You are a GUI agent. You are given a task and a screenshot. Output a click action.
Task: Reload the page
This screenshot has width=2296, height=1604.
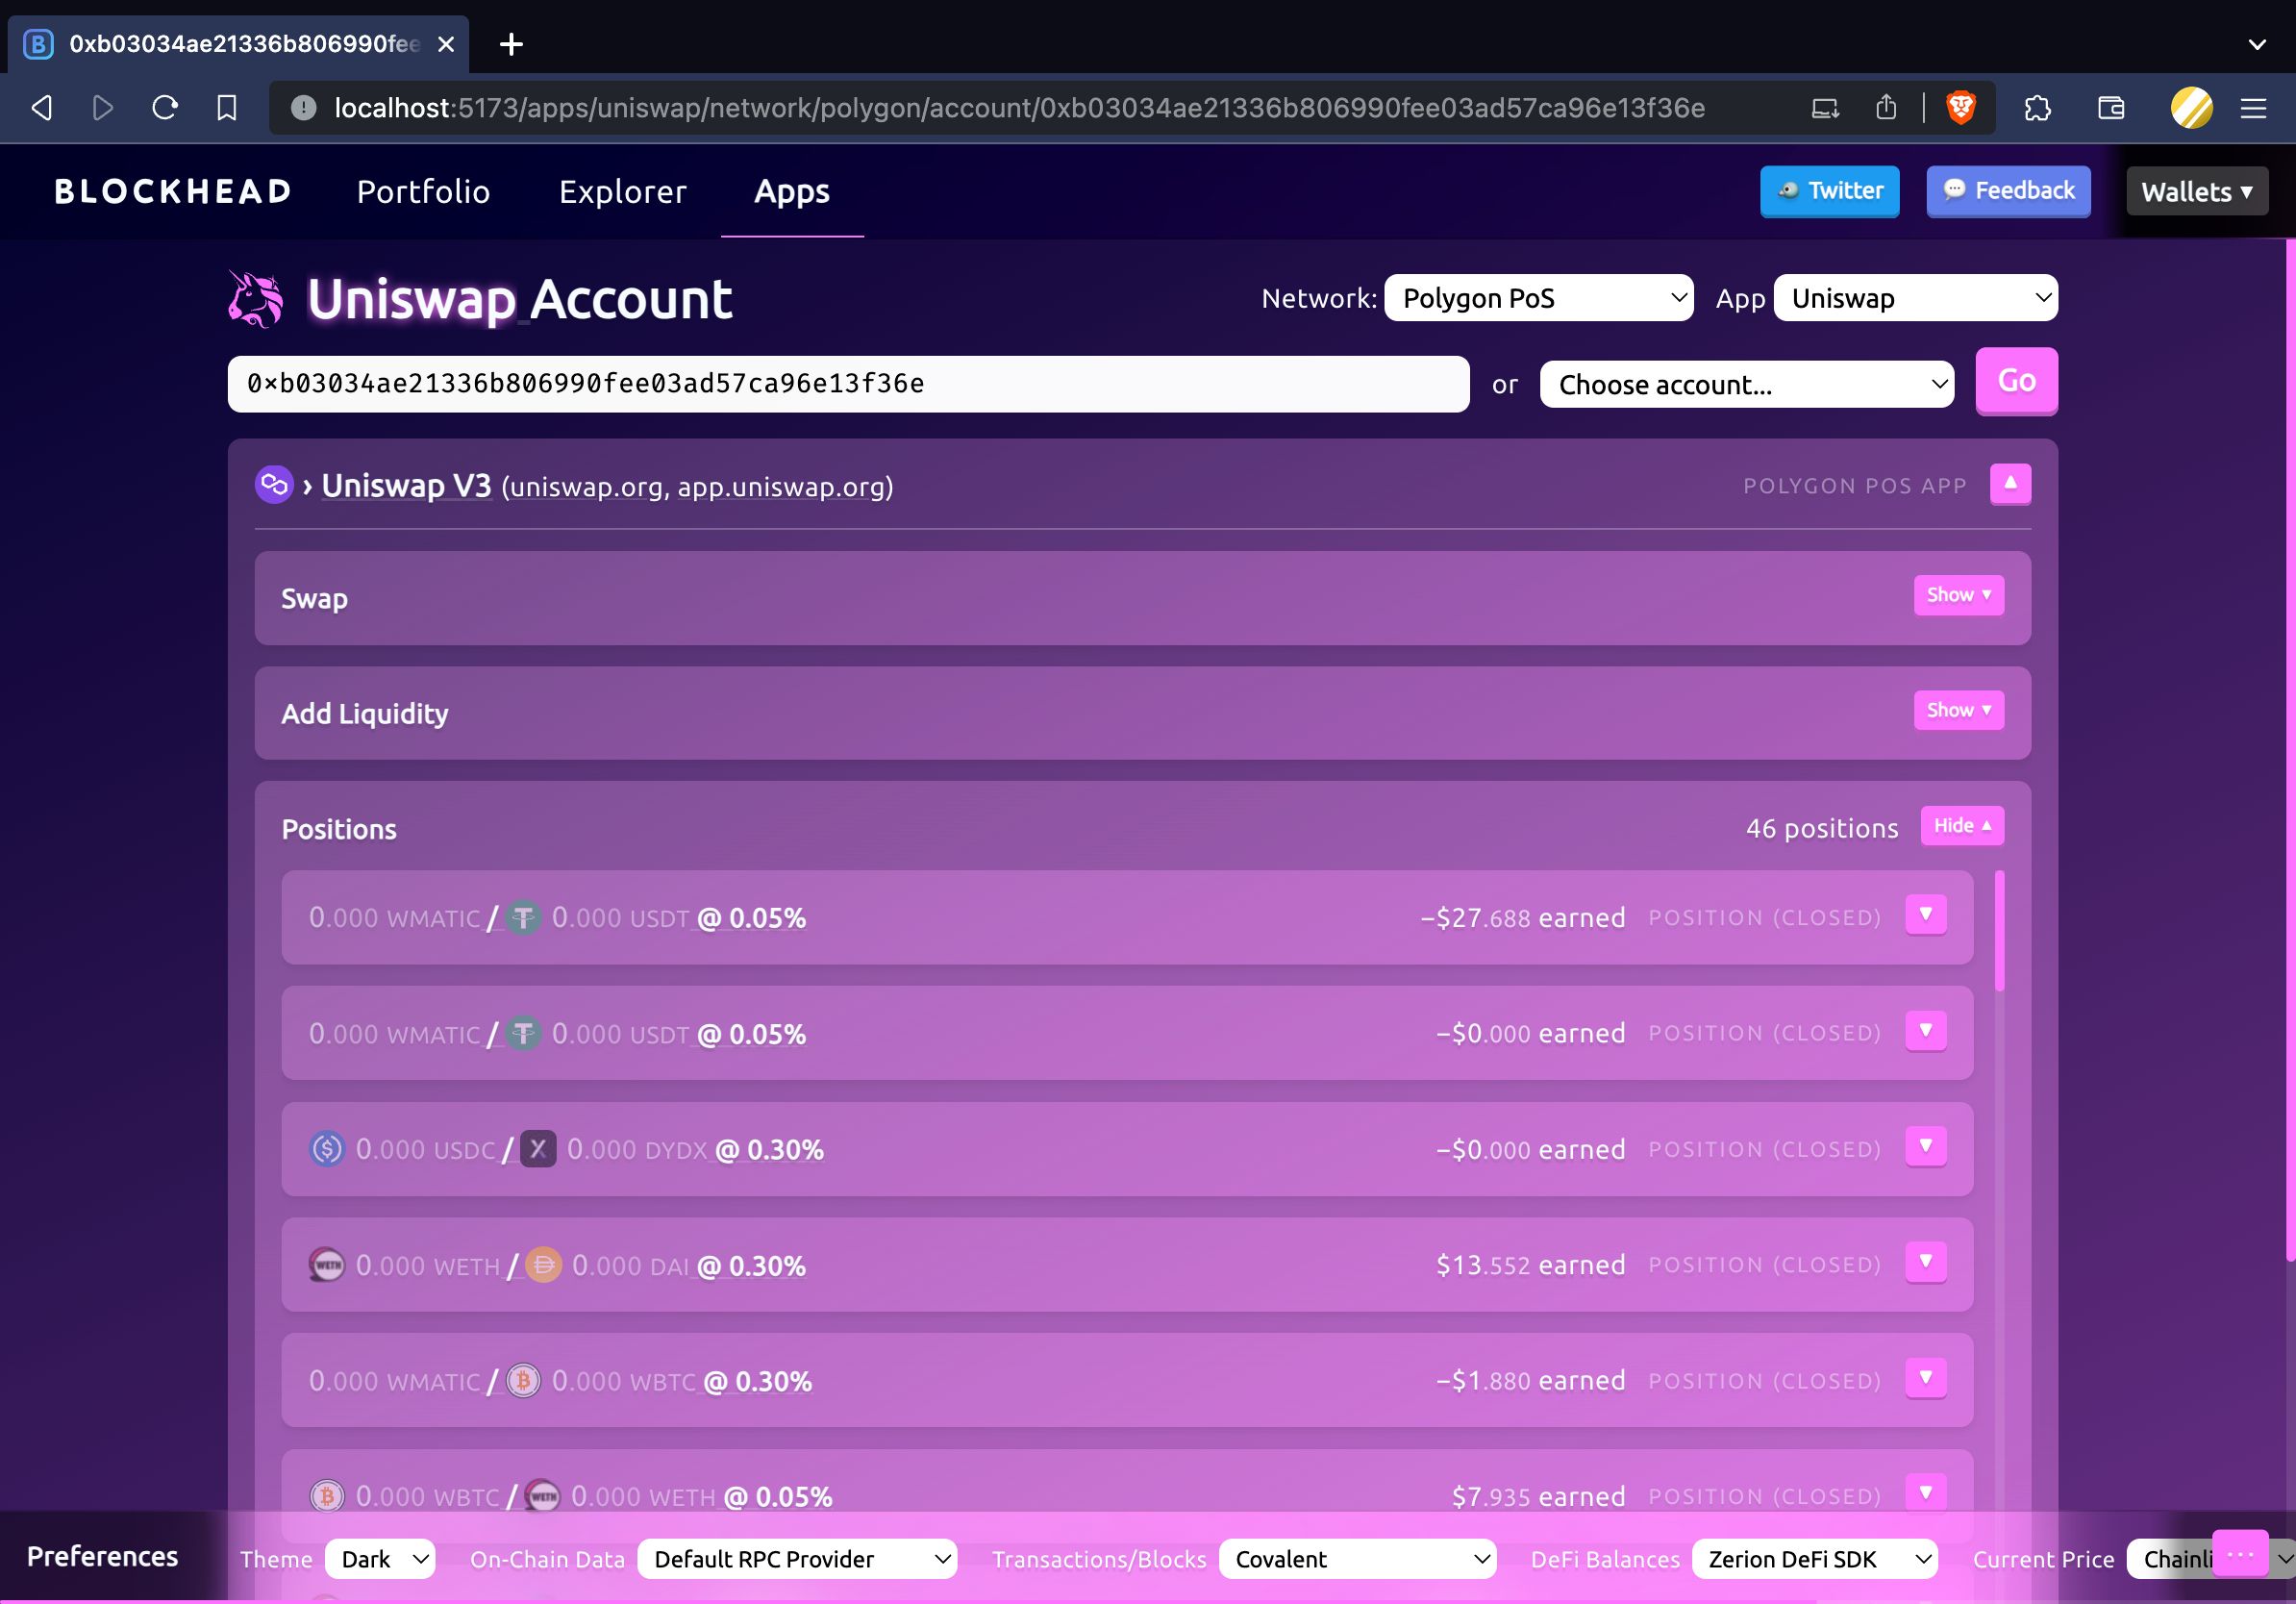click(x=165, y=108)
